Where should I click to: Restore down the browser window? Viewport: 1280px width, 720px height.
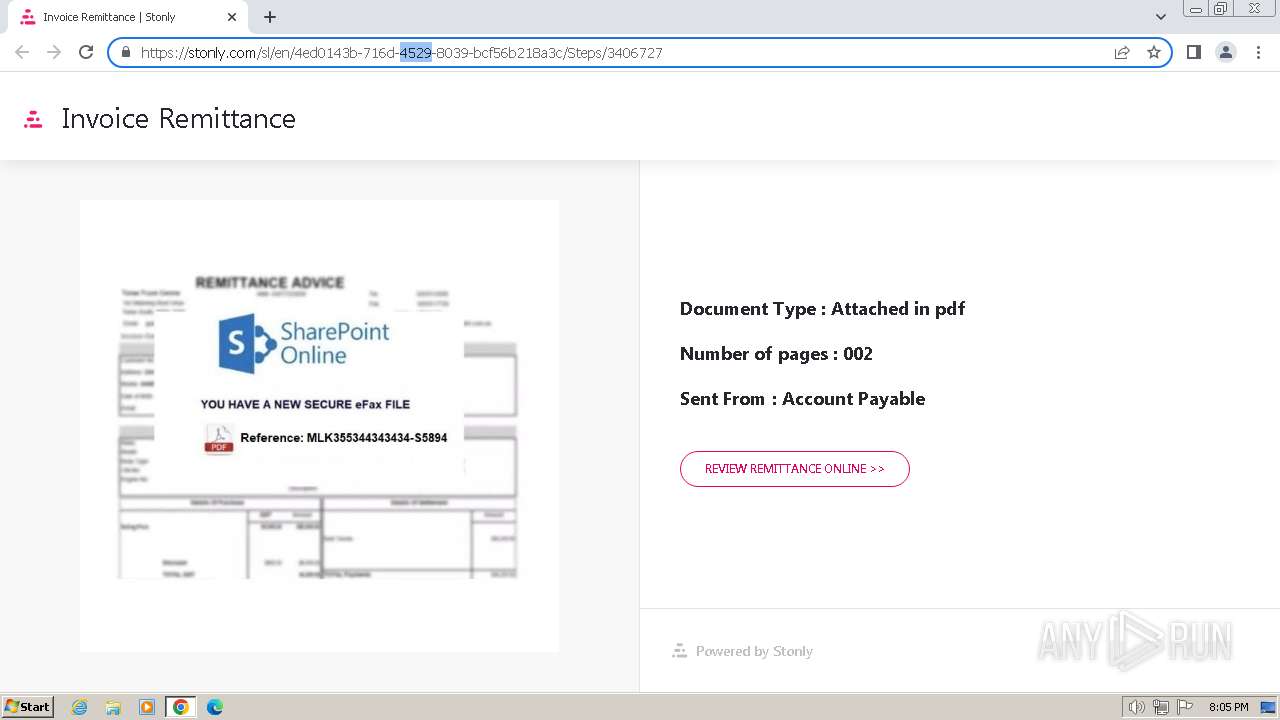(1221, 9)
